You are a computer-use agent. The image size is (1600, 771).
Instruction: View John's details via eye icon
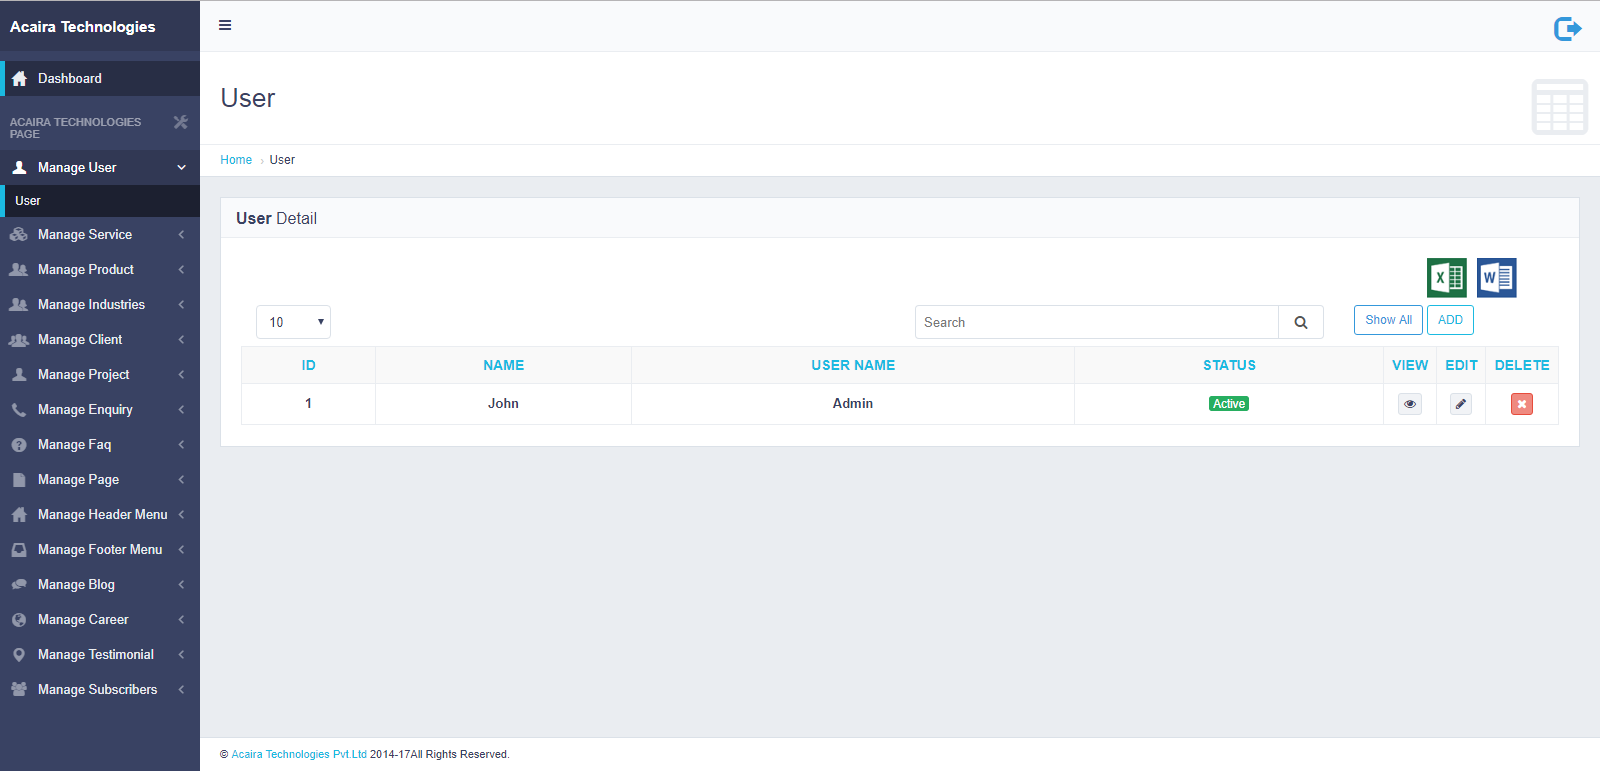(1409, 404)
